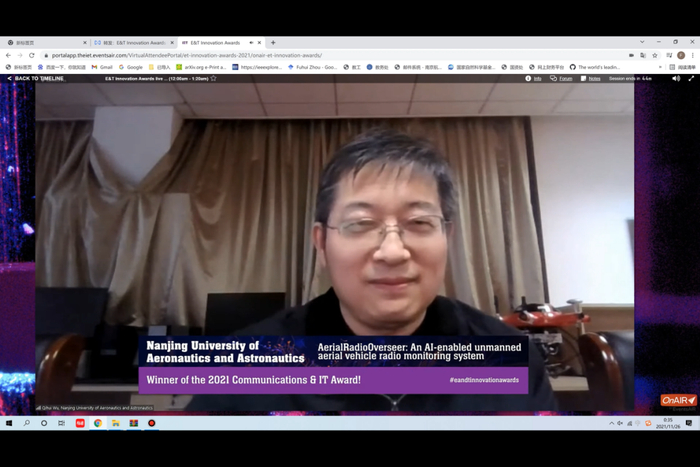Open media control icon in Chrome toolbar
Screen dimensions: 700x467
tap(669, 55)
